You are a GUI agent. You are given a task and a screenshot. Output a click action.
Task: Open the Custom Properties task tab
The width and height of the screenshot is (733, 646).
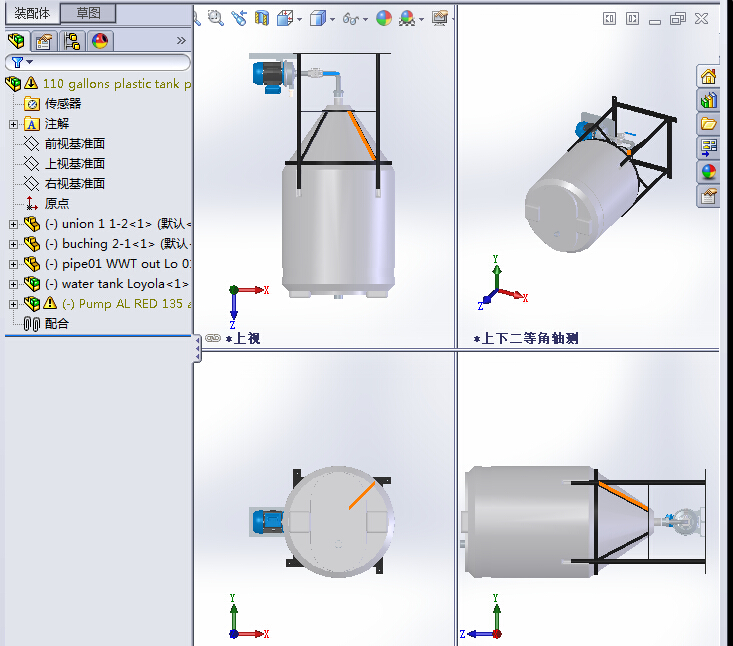[708, 196]
